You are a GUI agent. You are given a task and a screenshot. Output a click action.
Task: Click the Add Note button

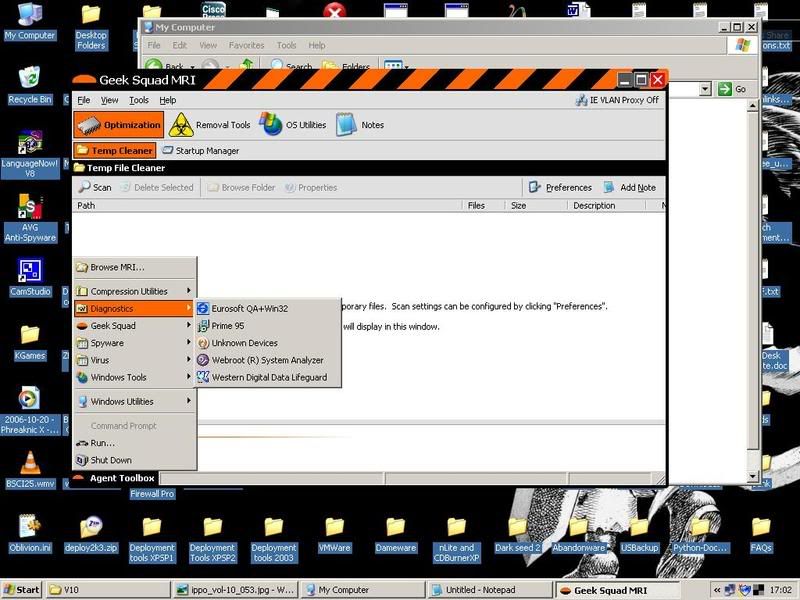[x=629, y=187]
